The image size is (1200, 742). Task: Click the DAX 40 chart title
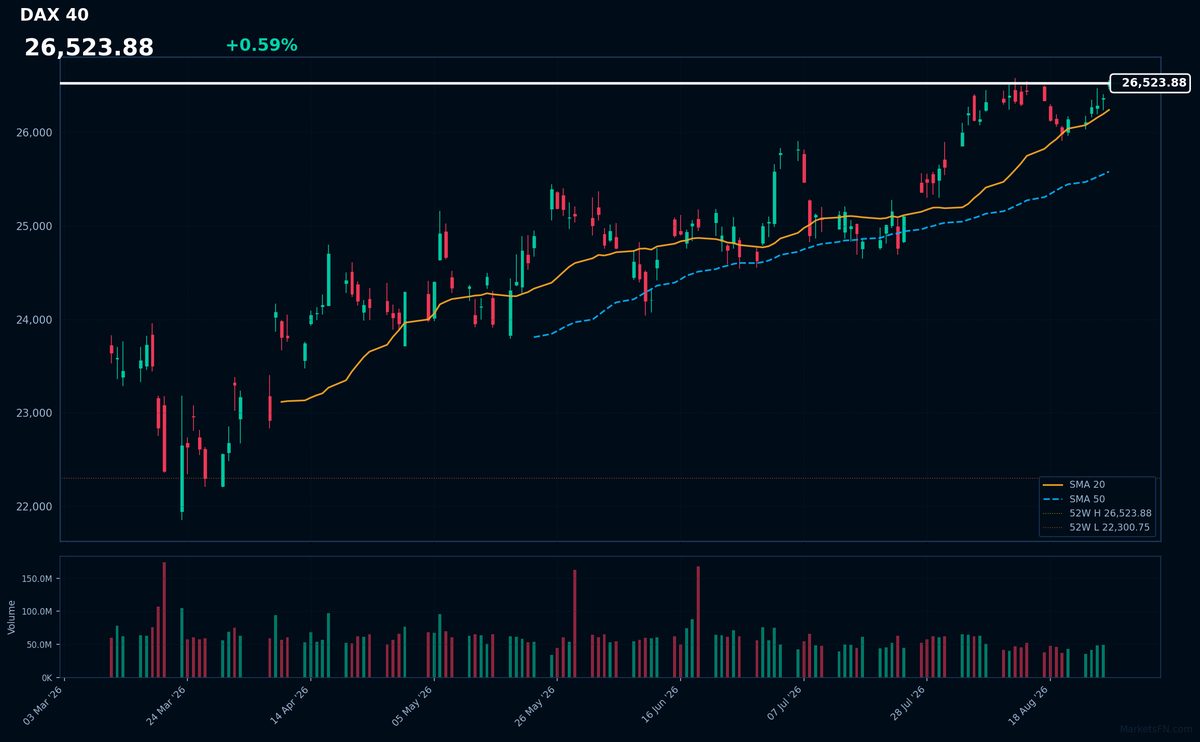(x=54, y=15)
